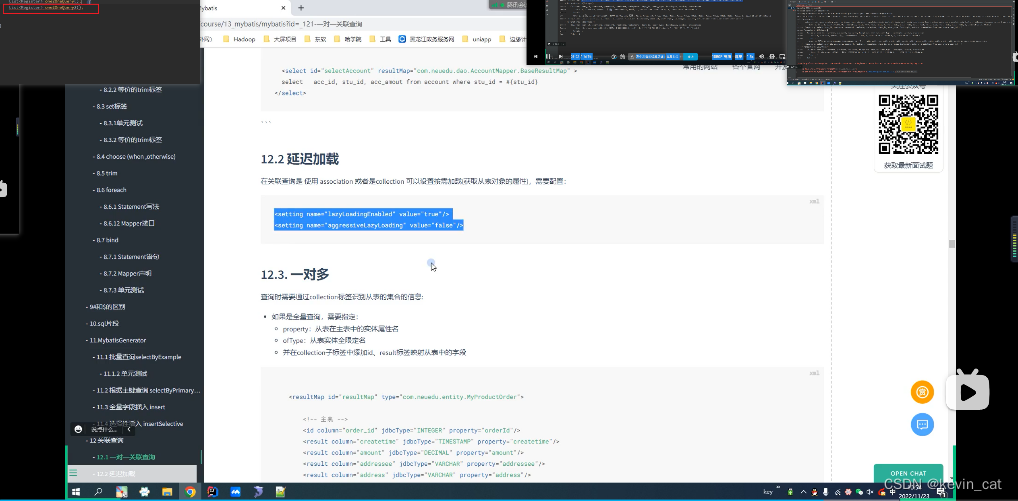Click the highlighted lazyLoadingEnabled setting line

click(362, 214)
